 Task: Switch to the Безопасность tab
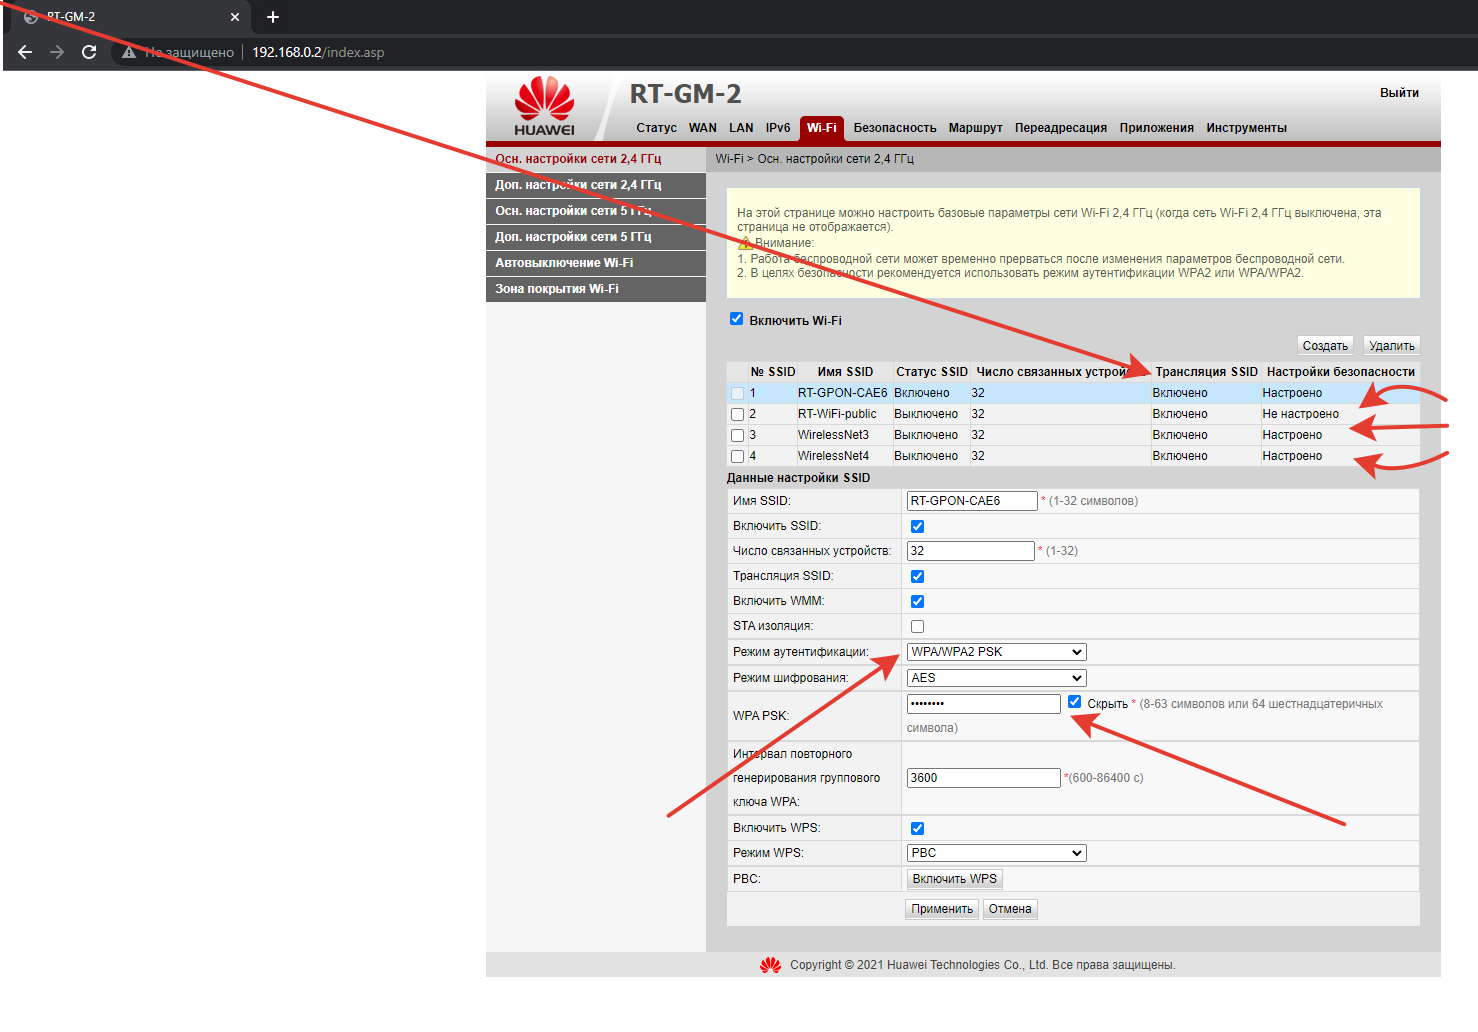[894, 128]
